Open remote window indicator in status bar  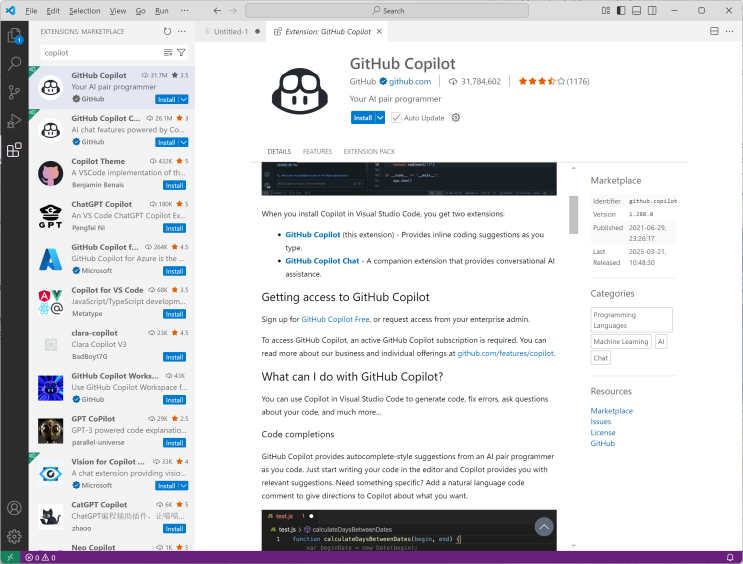[x=10, y=557]
